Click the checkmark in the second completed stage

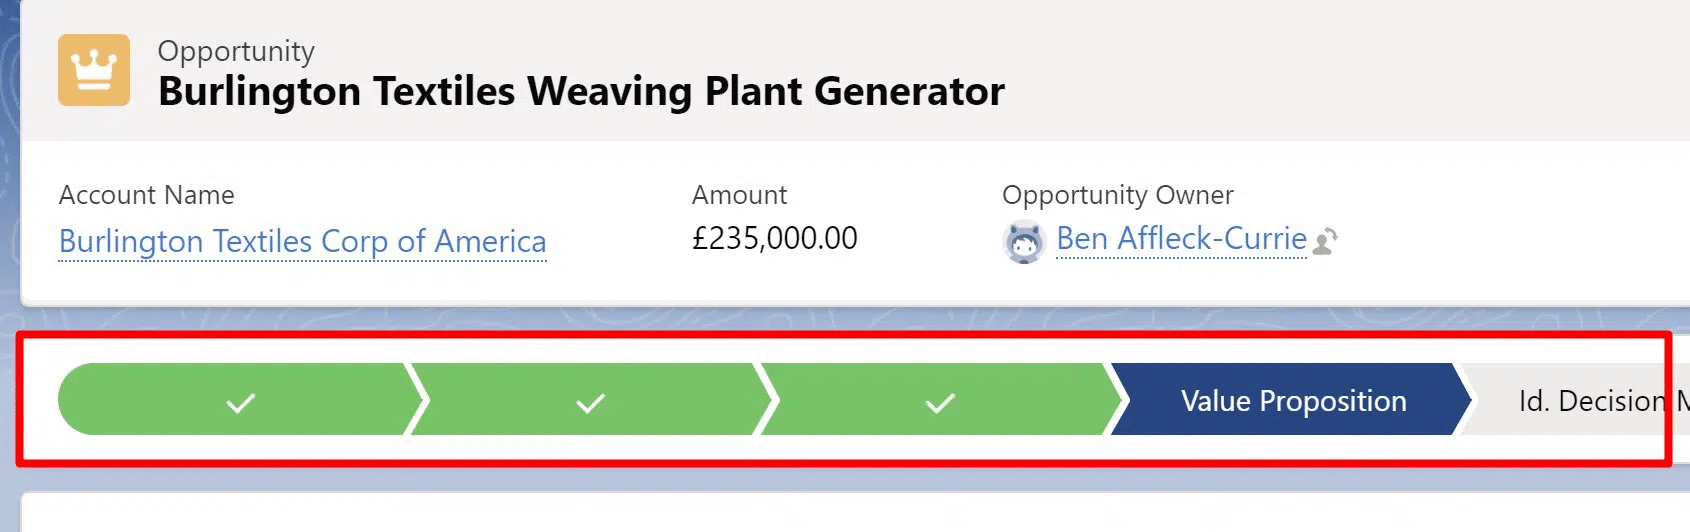pyautogui.click(x=590, y=403)
